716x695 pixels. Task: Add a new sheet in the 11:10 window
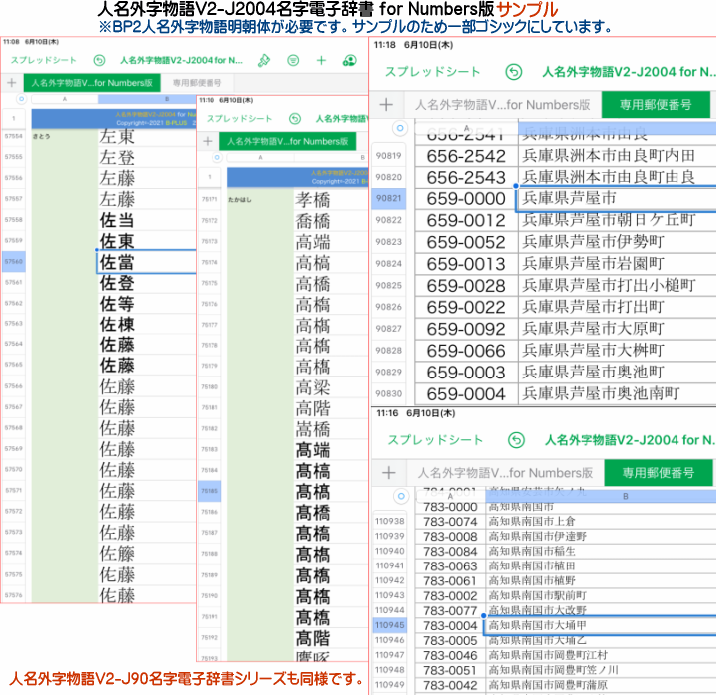tap(208, 141)
